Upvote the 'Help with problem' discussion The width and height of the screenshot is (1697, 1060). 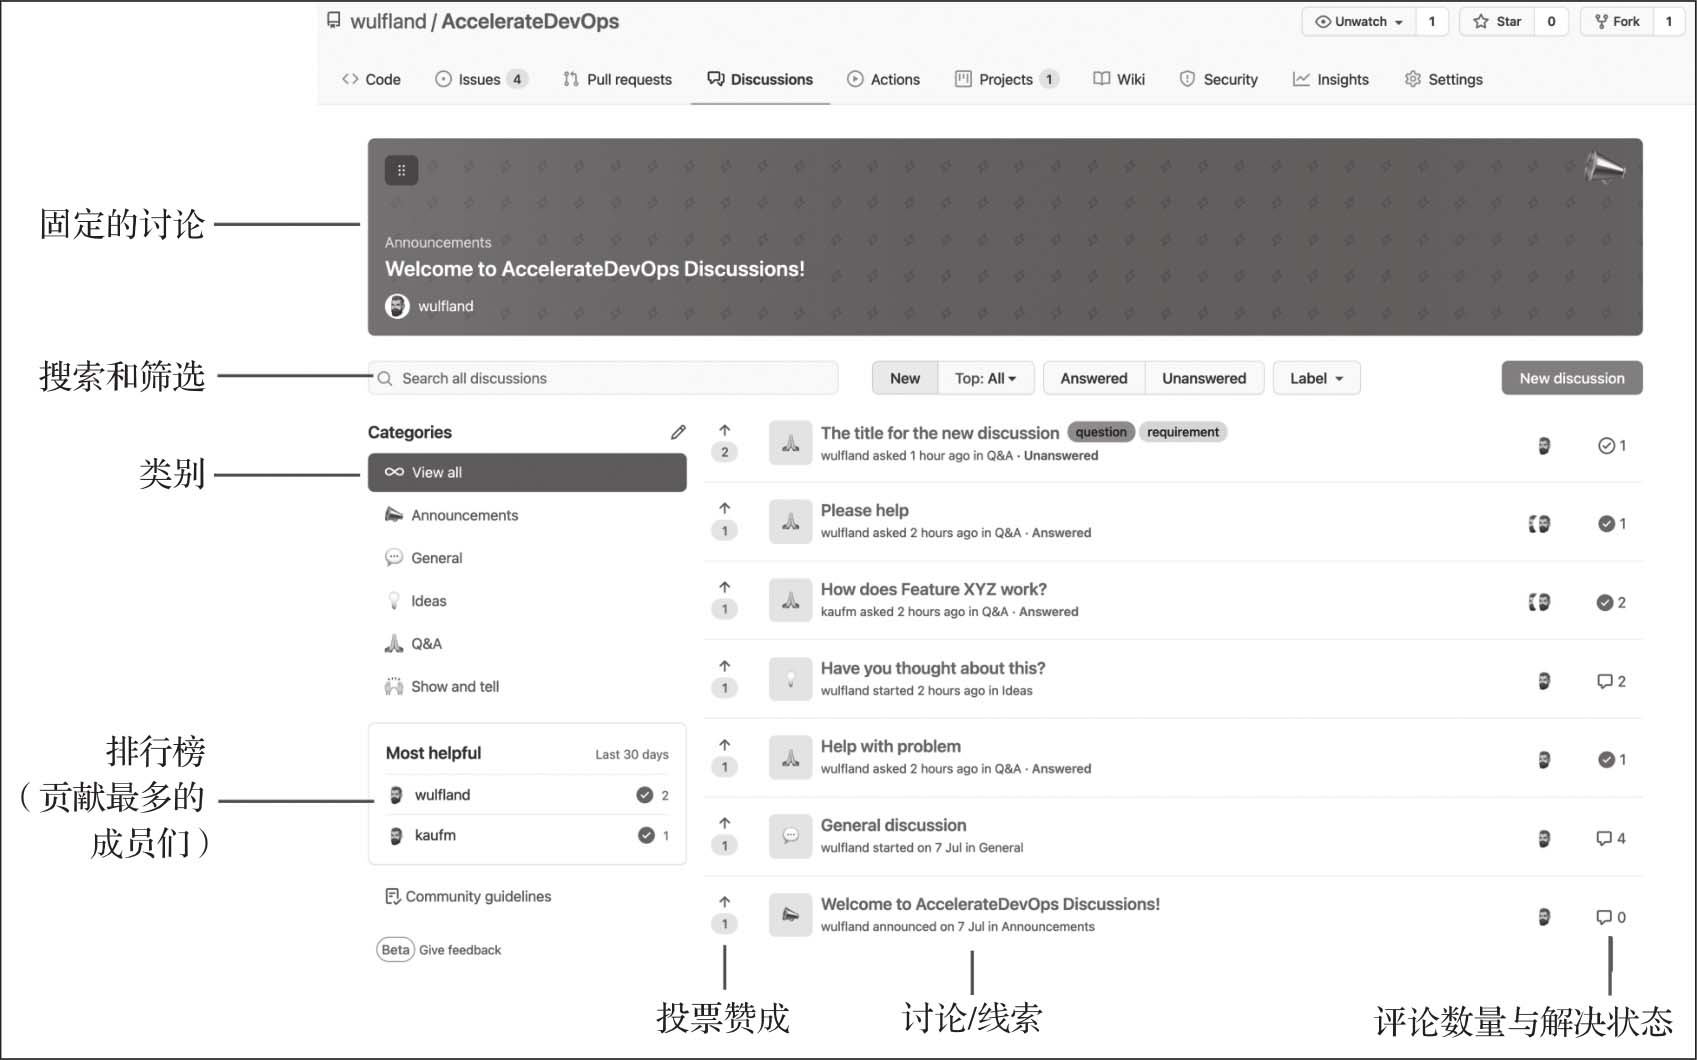[725, 745]
